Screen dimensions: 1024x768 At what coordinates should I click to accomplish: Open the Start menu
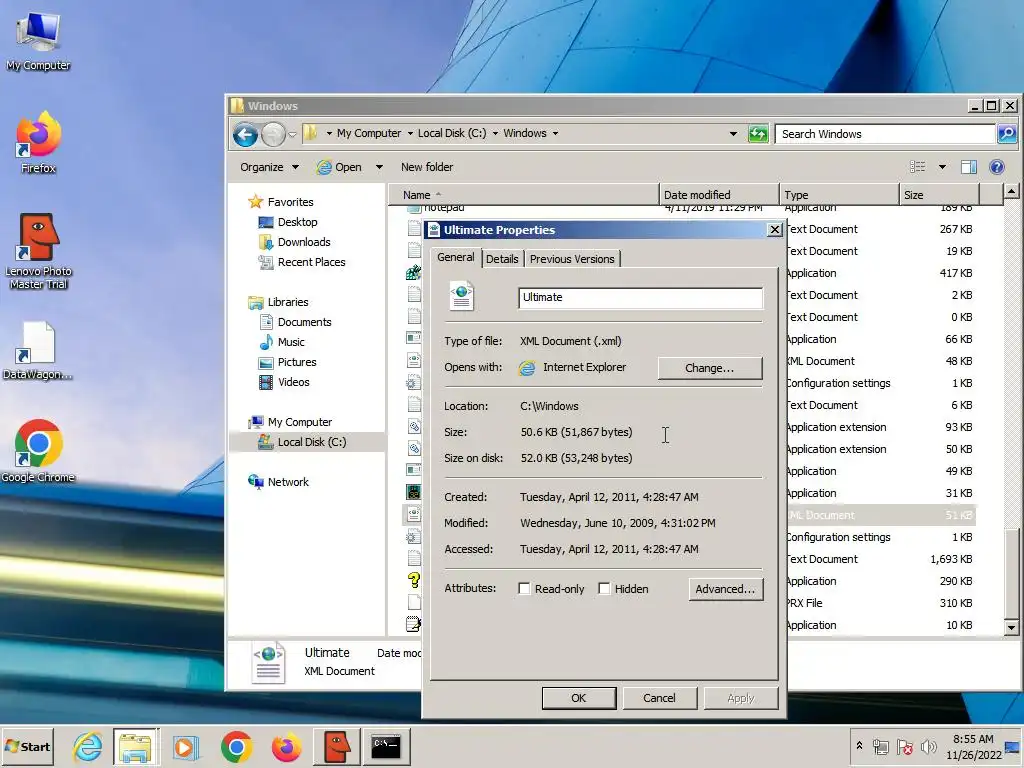point(27,746)
